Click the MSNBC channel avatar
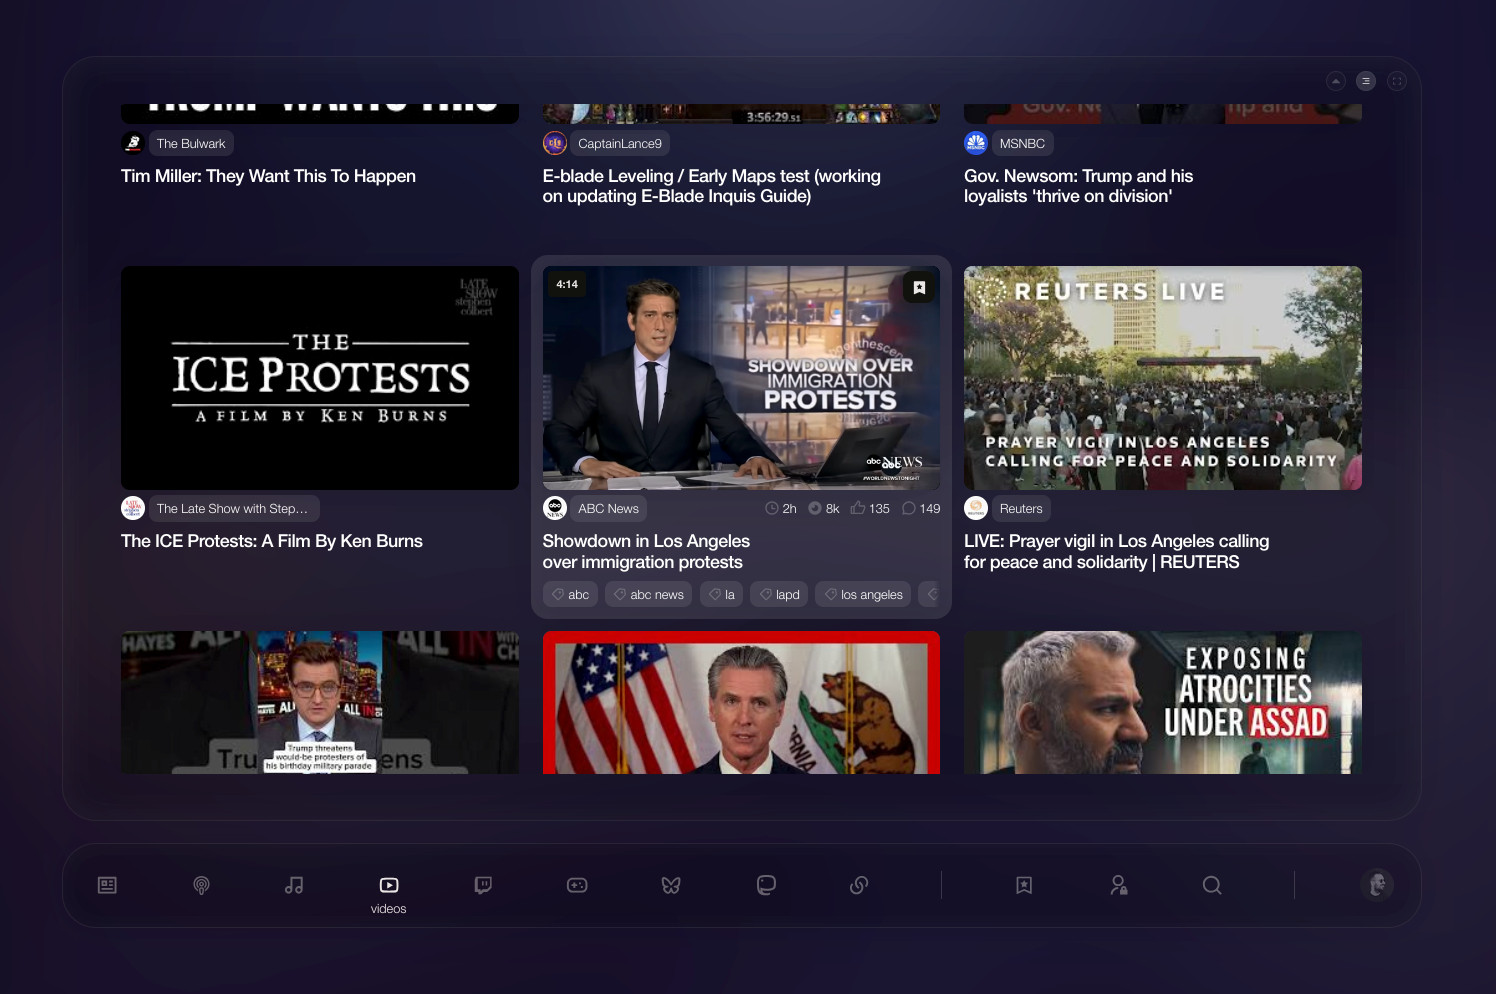1496x994 pixels. 976,143
